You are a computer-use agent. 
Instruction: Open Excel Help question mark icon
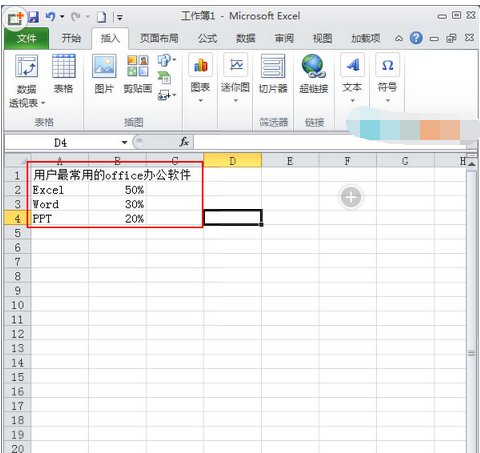[x=416, y=38]
